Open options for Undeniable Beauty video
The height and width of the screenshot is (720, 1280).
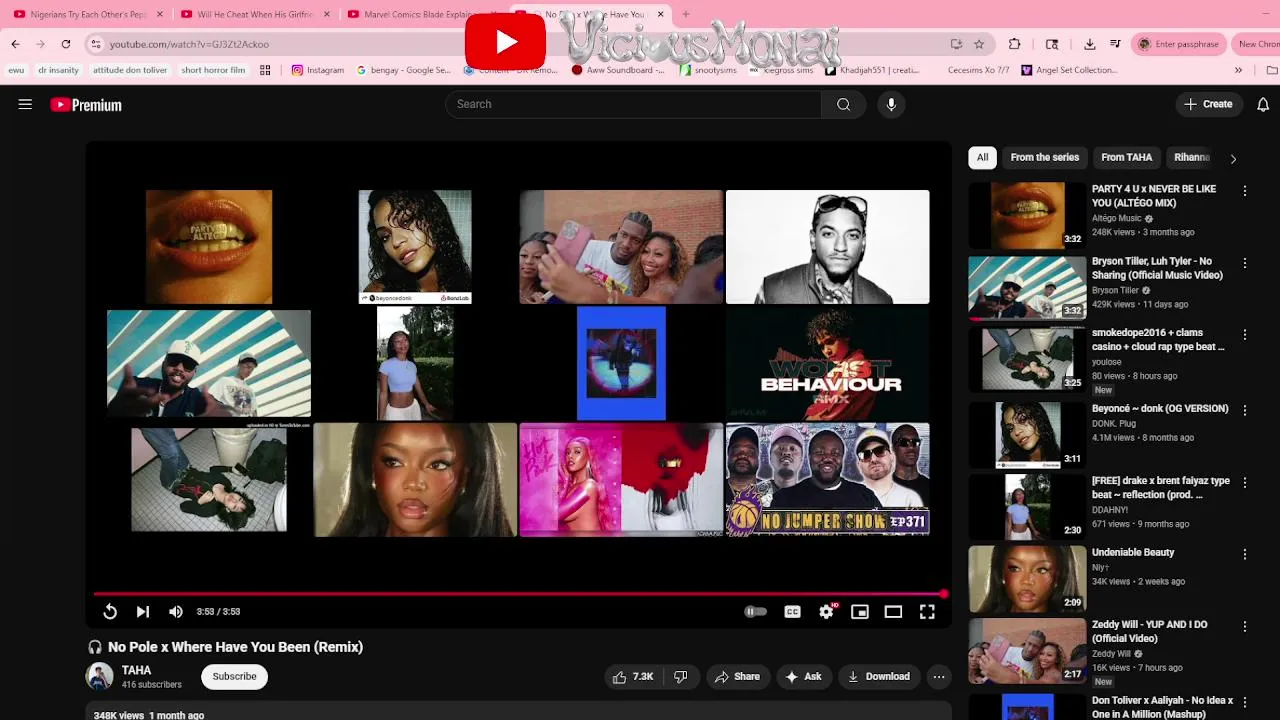tap(1245, 554)
